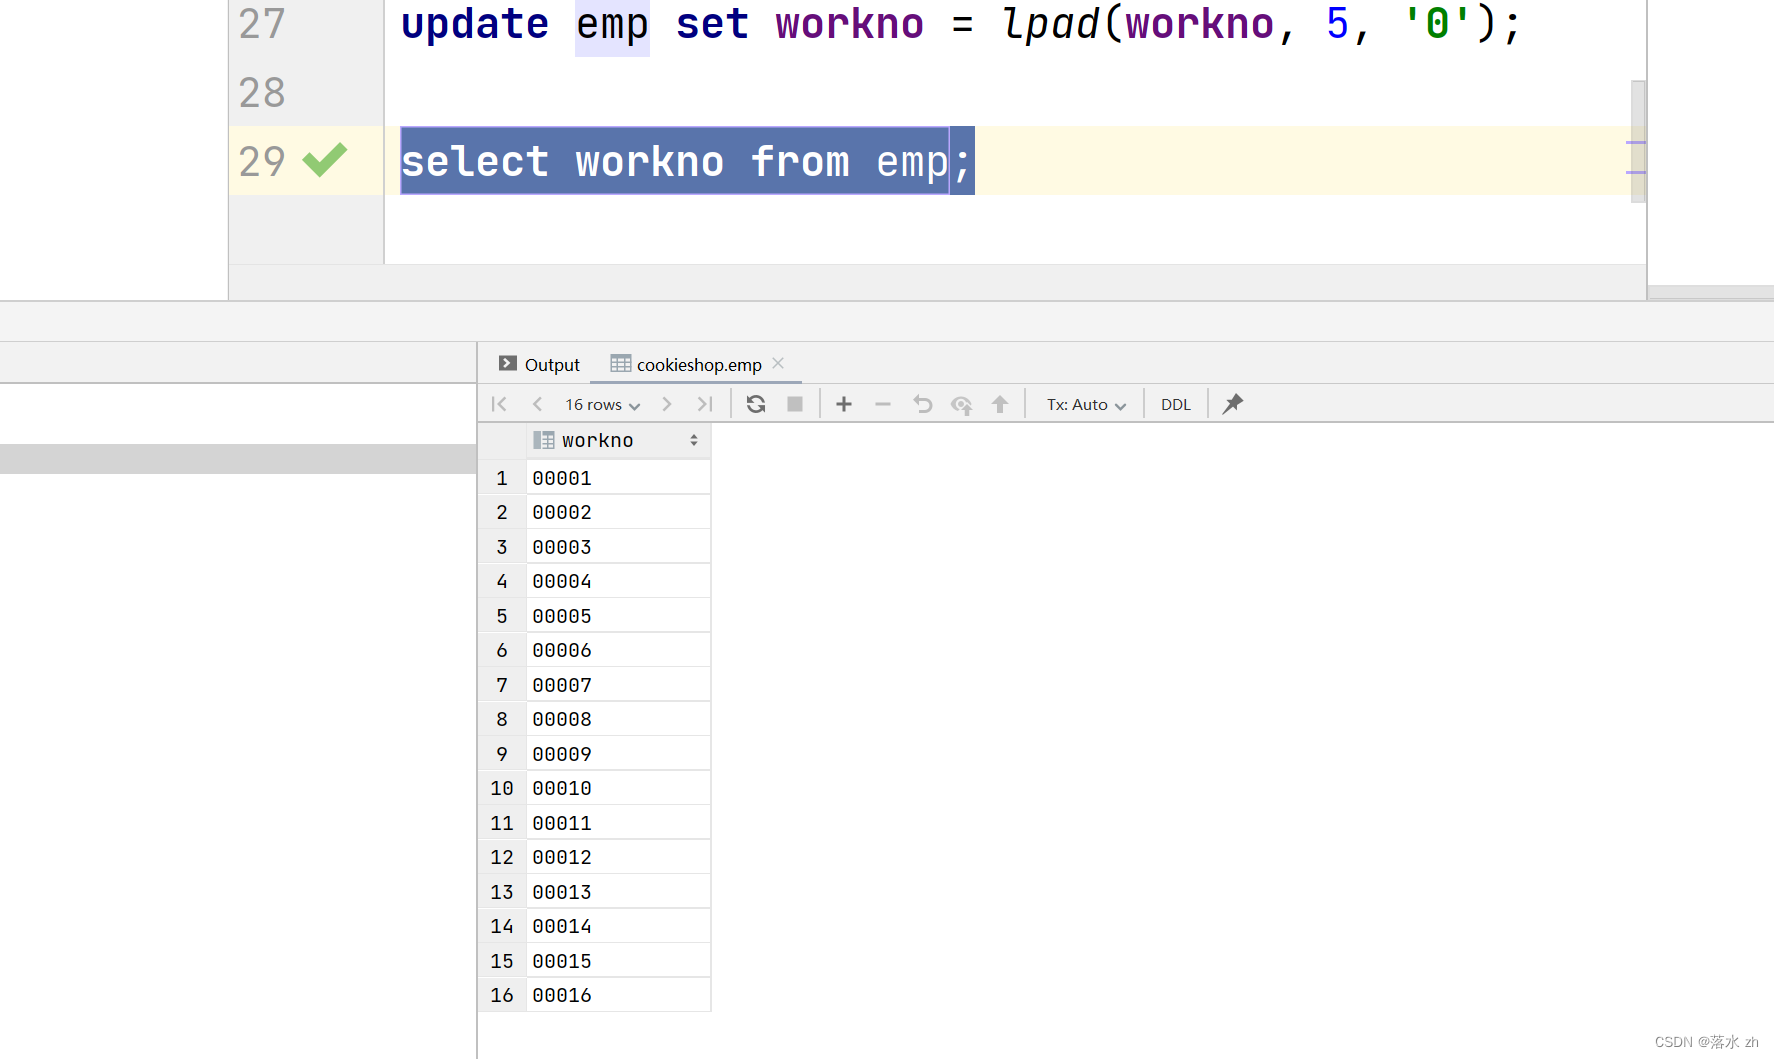Open the 16 rows page size dropdown
1774x1059 pixels.
[603, 405]
